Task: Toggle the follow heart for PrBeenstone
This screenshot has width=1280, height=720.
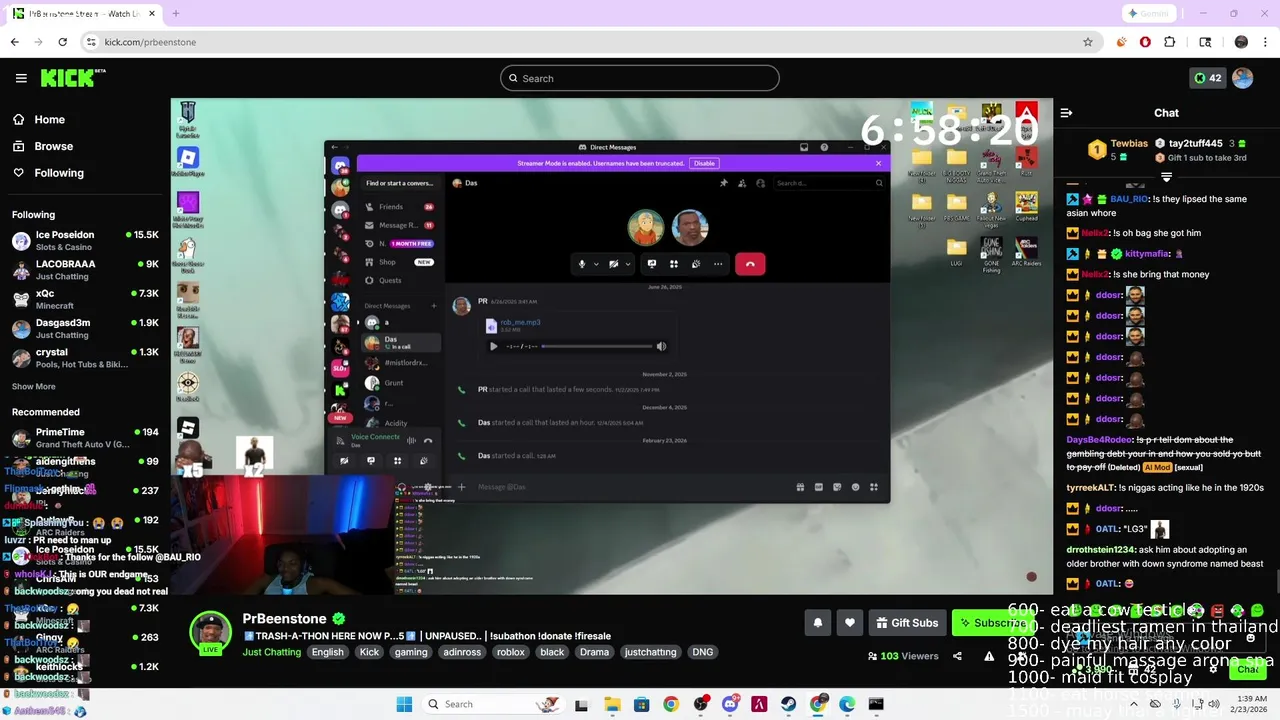Action: point(849,623)
